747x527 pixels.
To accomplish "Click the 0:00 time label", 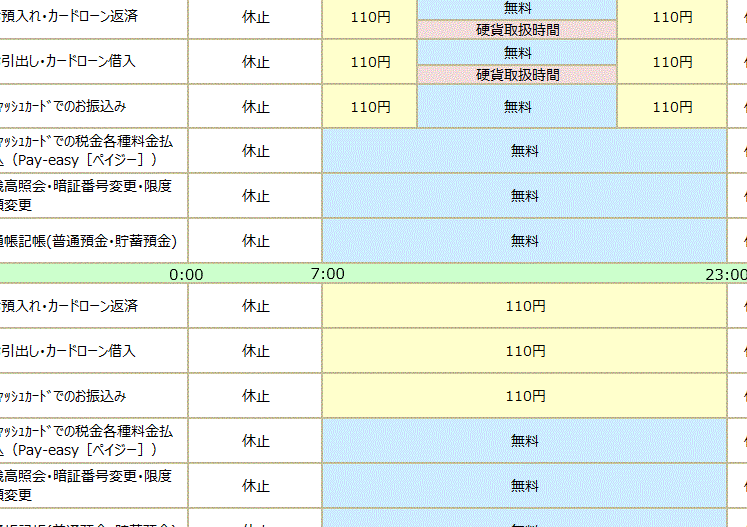I will click(186, 274).
